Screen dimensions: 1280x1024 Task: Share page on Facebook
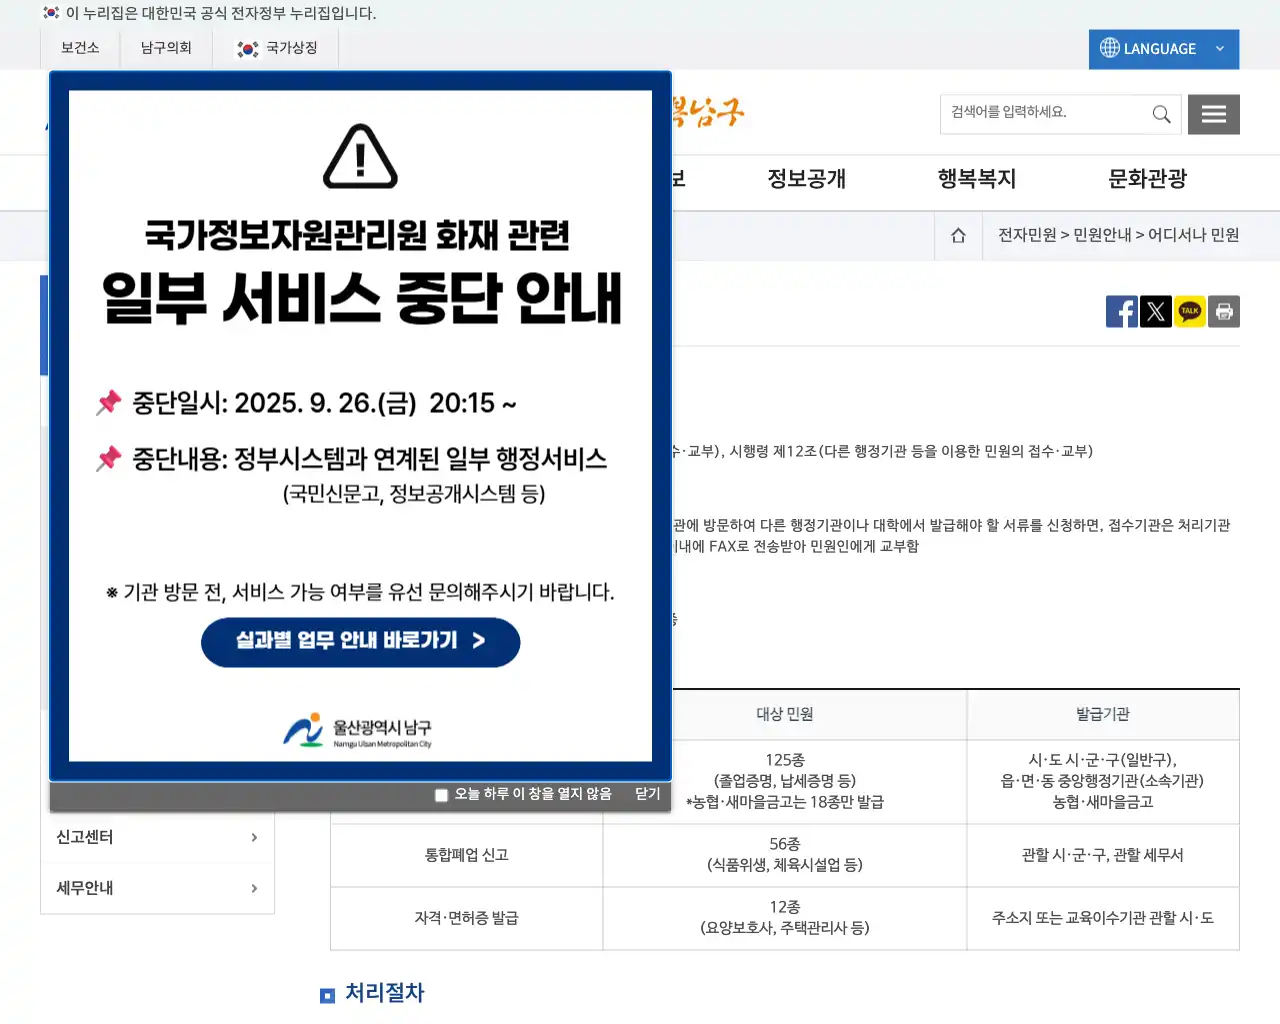(1122, 311)
